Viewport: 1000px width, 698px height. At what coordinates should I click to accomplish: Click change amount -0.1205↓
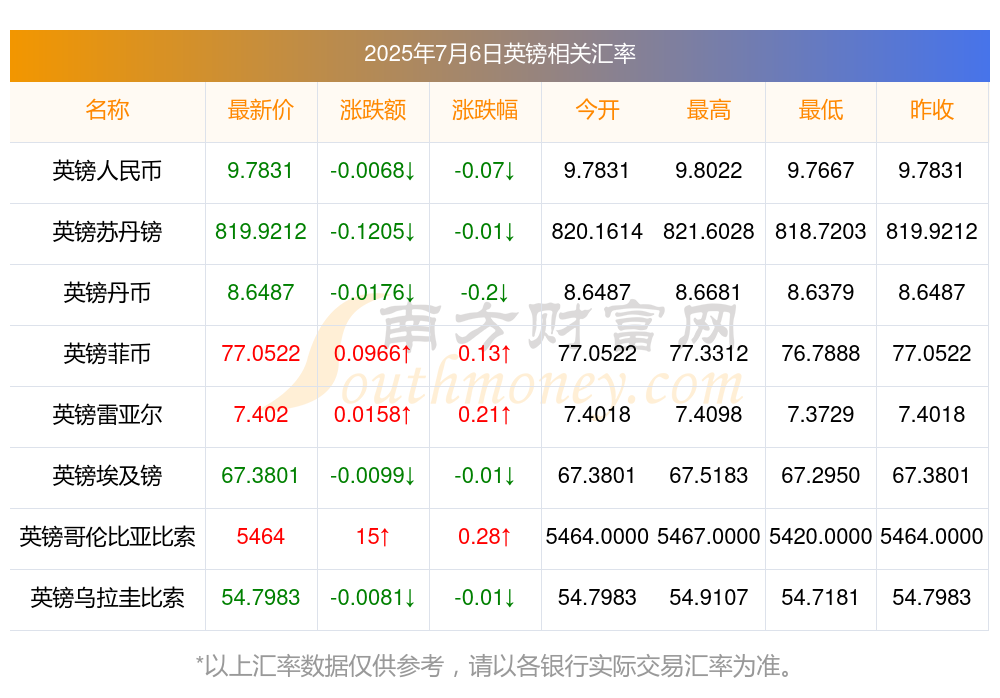(x=372, y=232)
